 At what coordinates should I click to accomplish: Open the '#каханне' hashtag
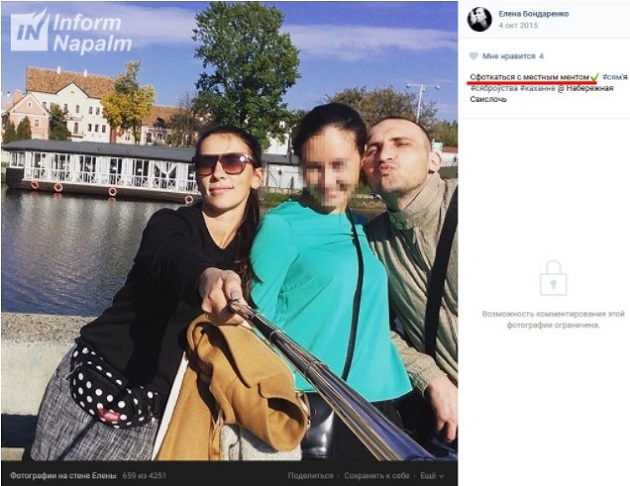point(538,88)
